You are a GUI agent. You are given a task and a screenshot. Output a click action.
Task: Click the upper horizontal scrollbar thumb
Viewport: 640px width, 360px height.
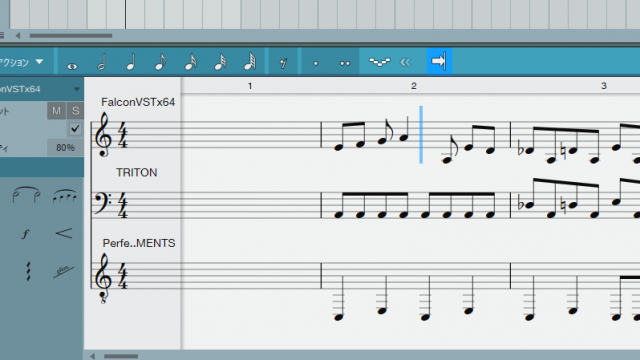(x=71, y=36)
